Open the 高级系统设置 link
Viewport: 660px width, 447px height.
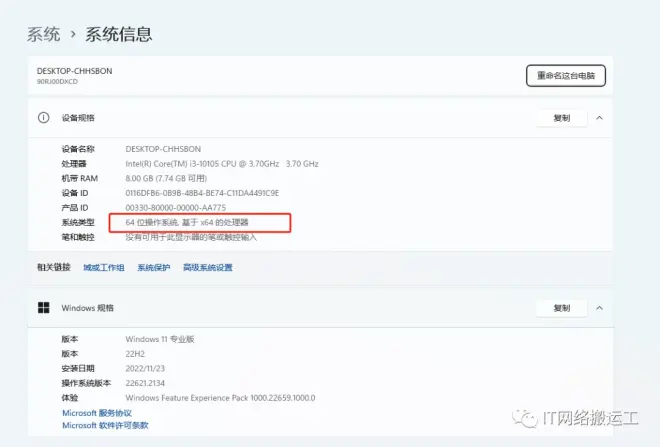coord(208,268)
